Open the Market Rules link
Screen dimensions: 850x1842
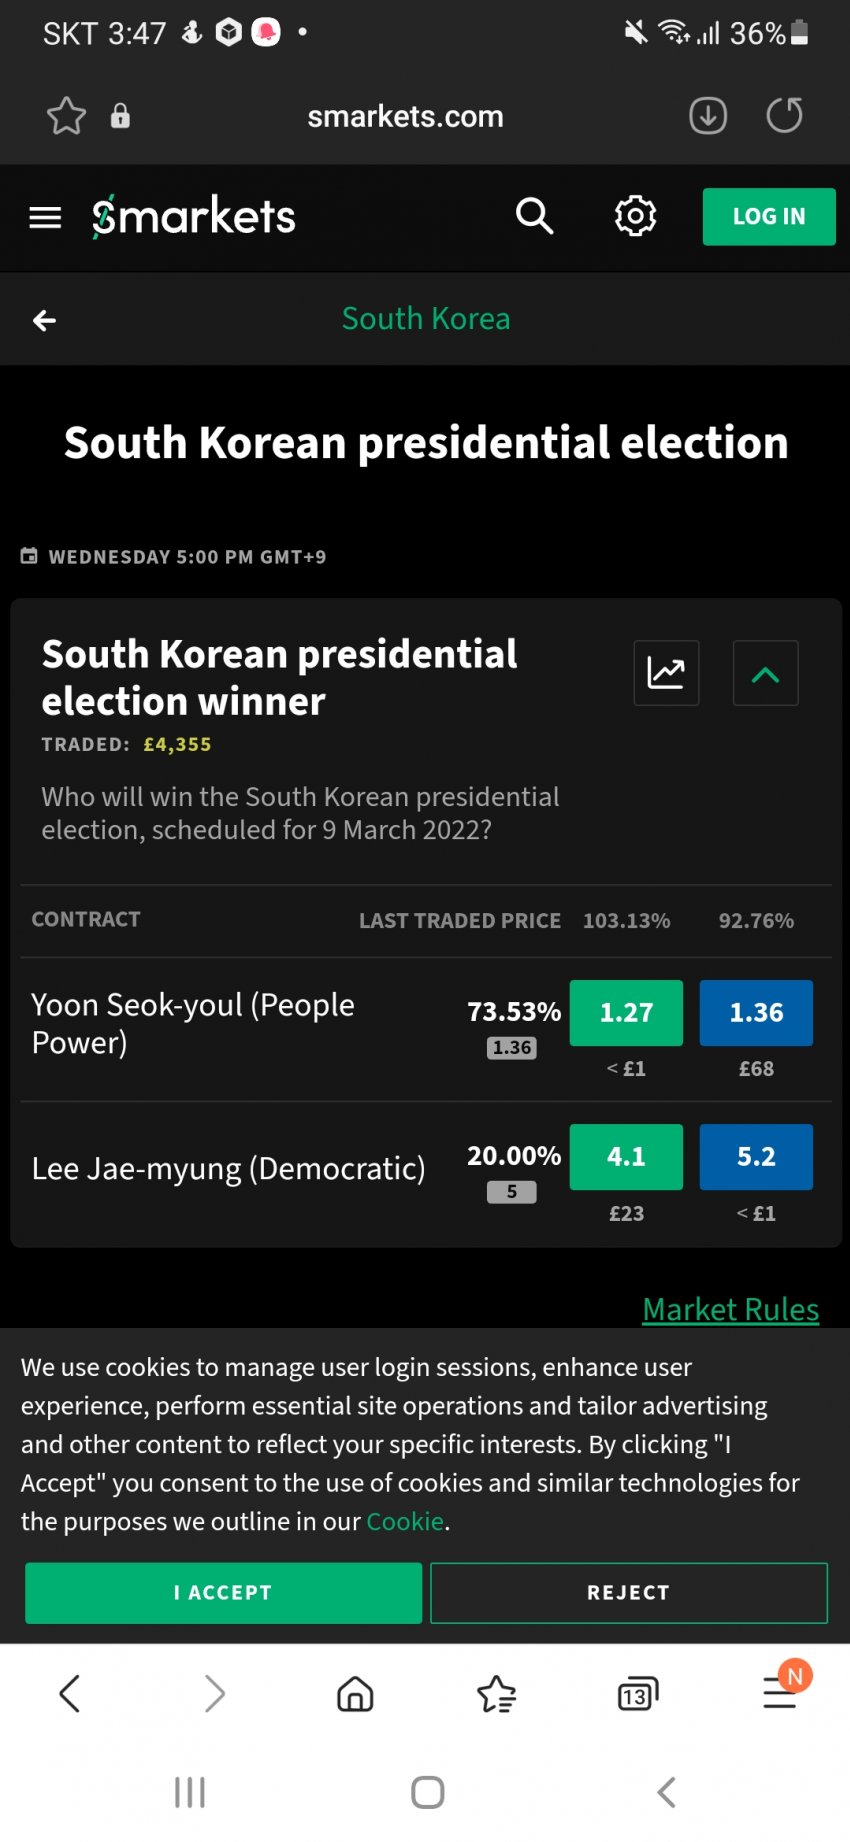click(x=730, y=1309)
